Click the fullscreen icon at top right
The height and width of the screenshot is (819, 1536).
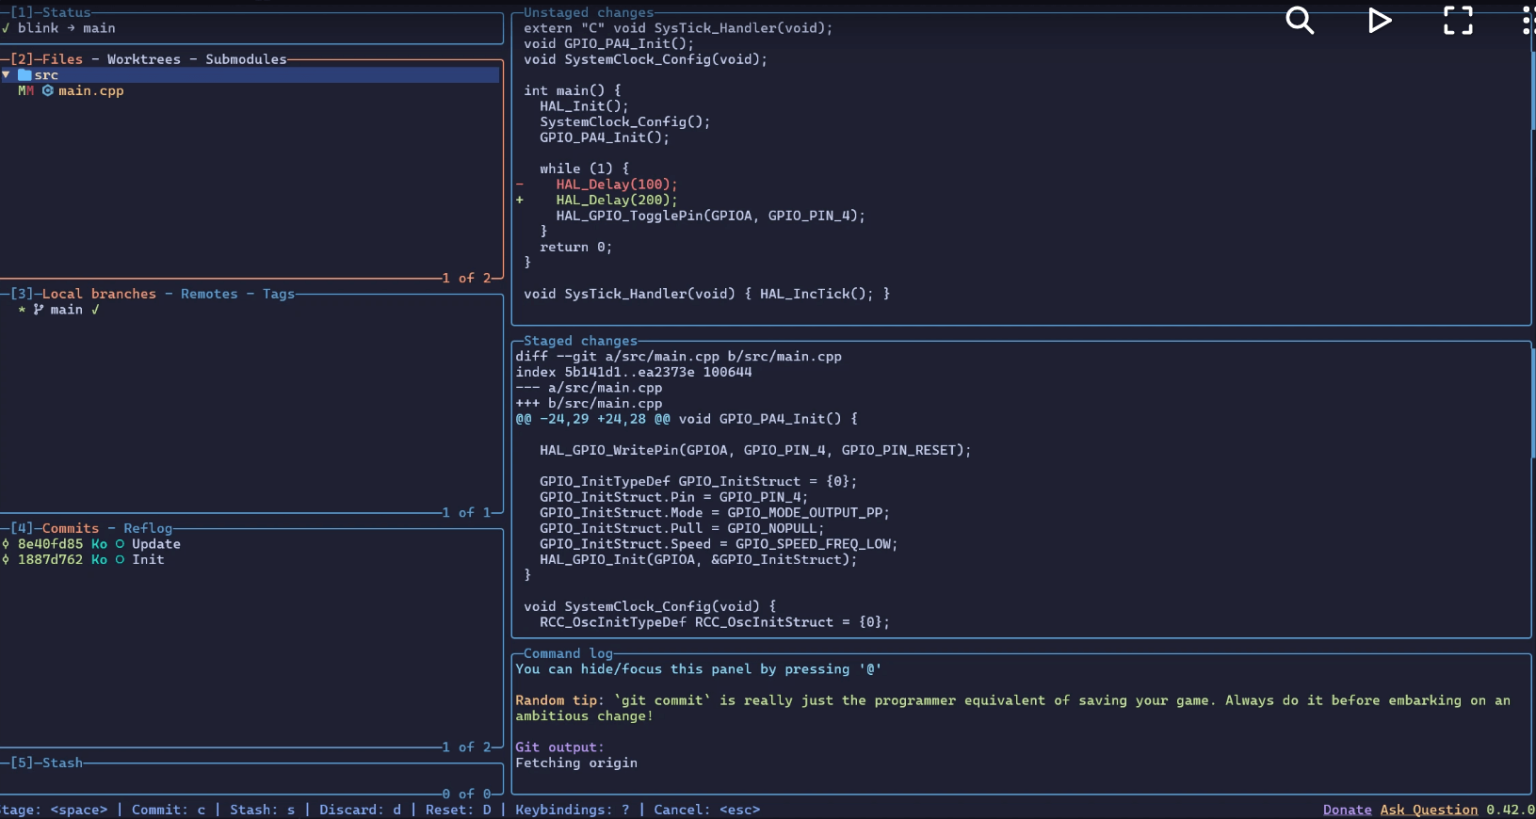coord(1457,19)
